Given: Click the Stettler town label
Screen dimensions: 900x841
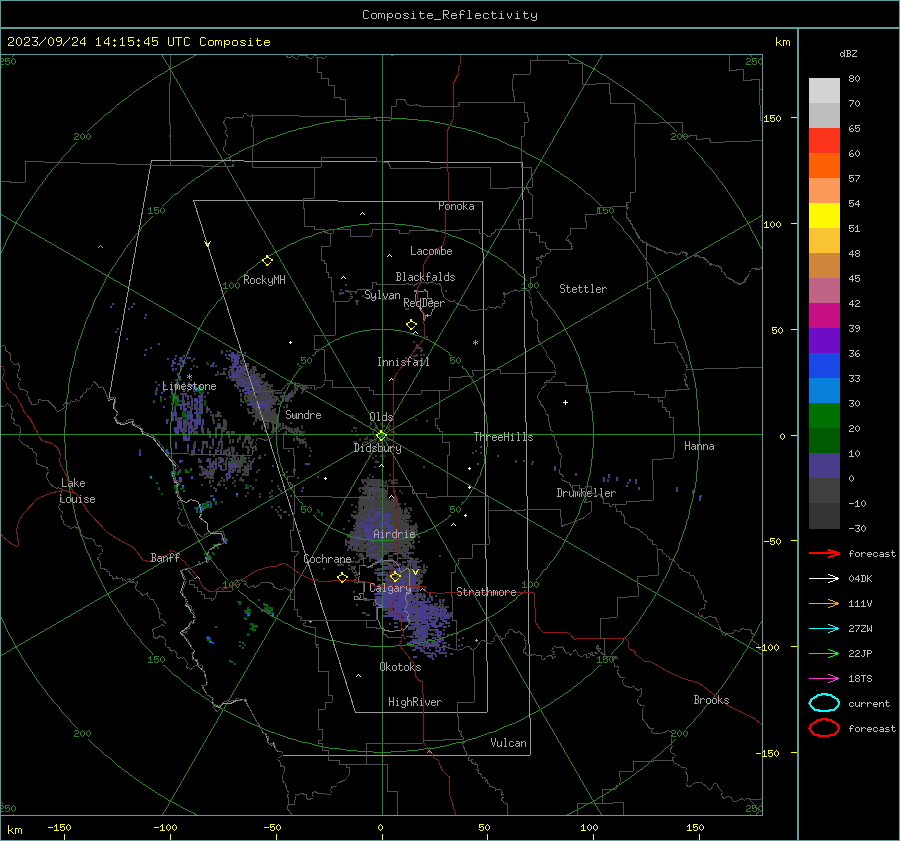Looking at the screenshot, I should click(x=583, y=289).
